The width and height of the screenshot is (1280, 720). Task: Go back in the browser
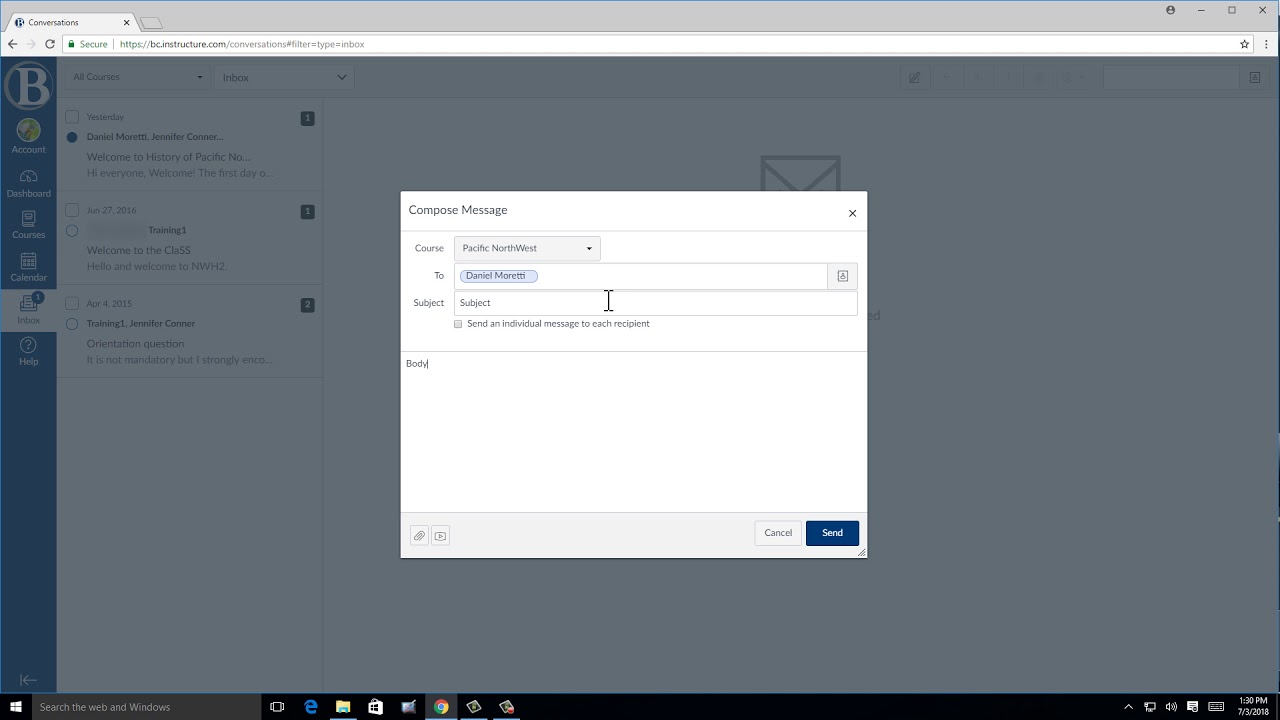(12, 44)
